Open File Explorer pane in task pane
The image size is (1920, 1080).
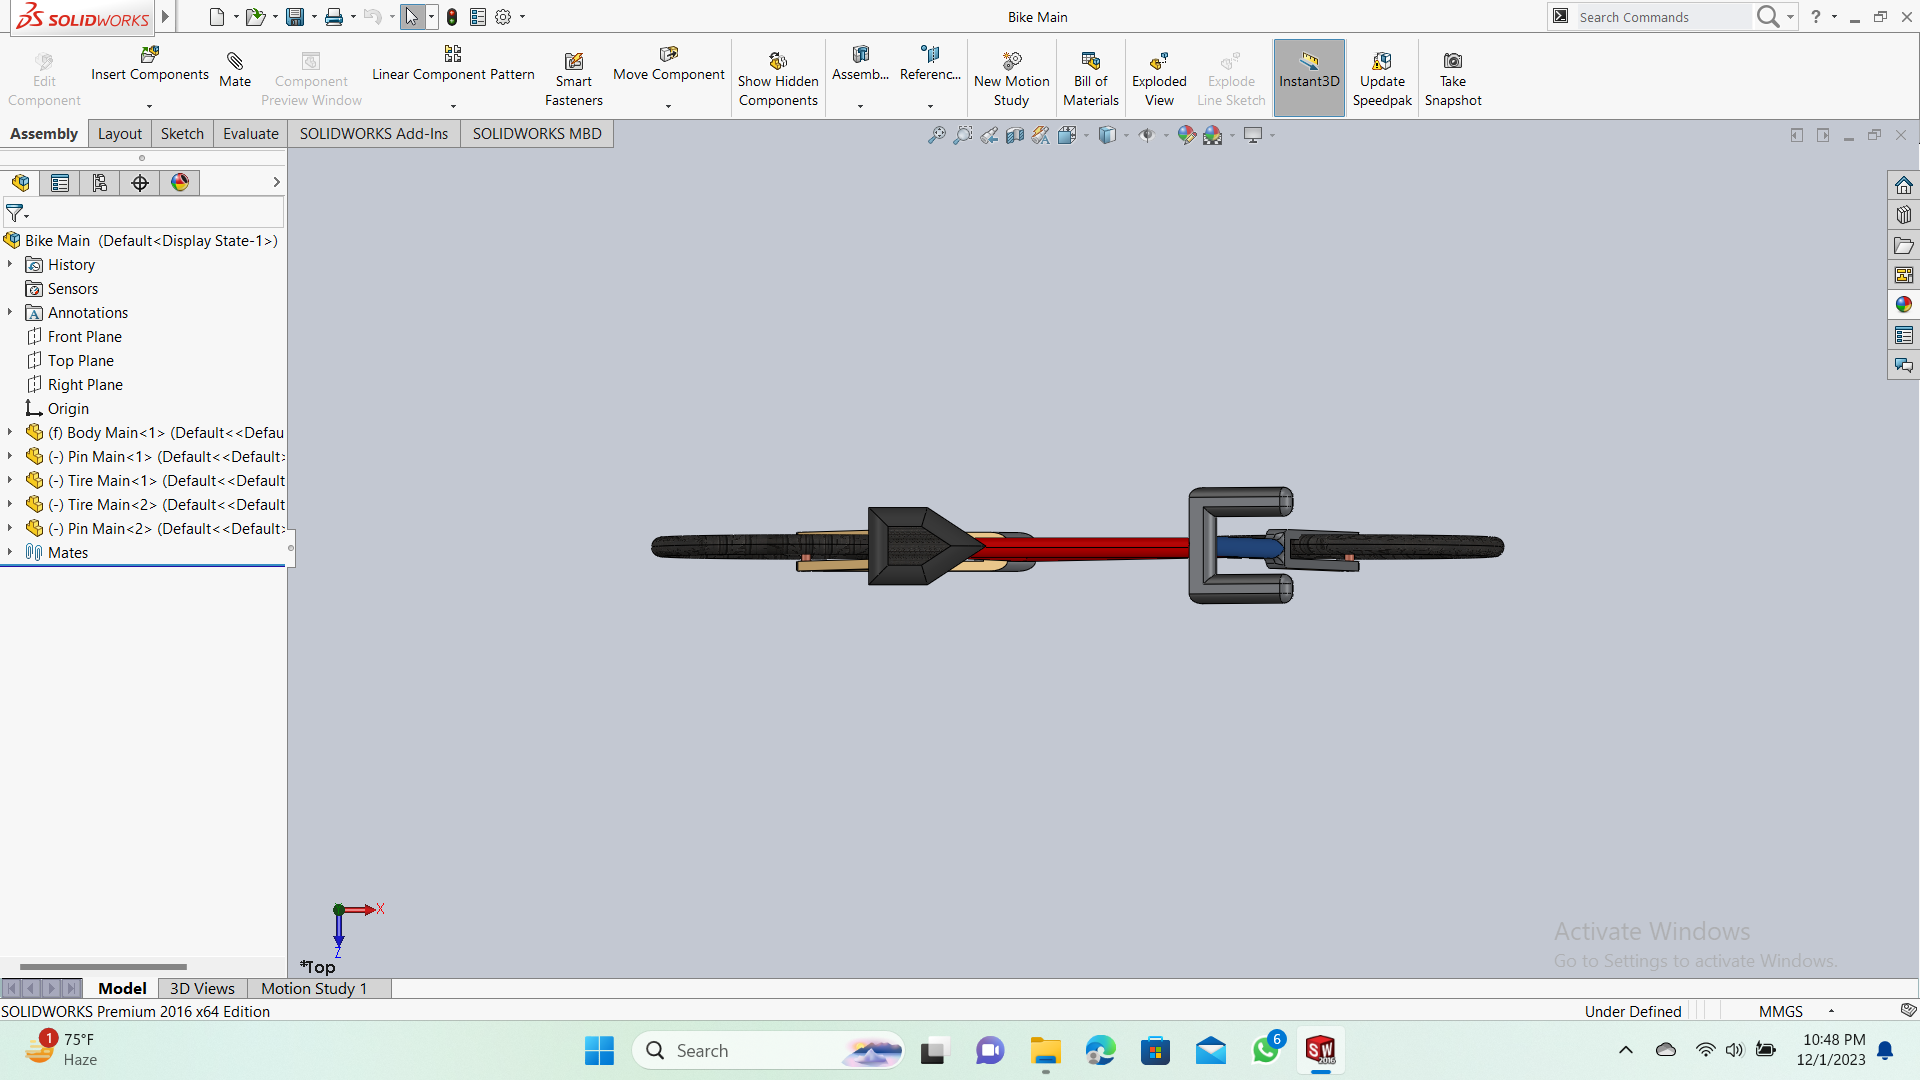click(1903, 245)
